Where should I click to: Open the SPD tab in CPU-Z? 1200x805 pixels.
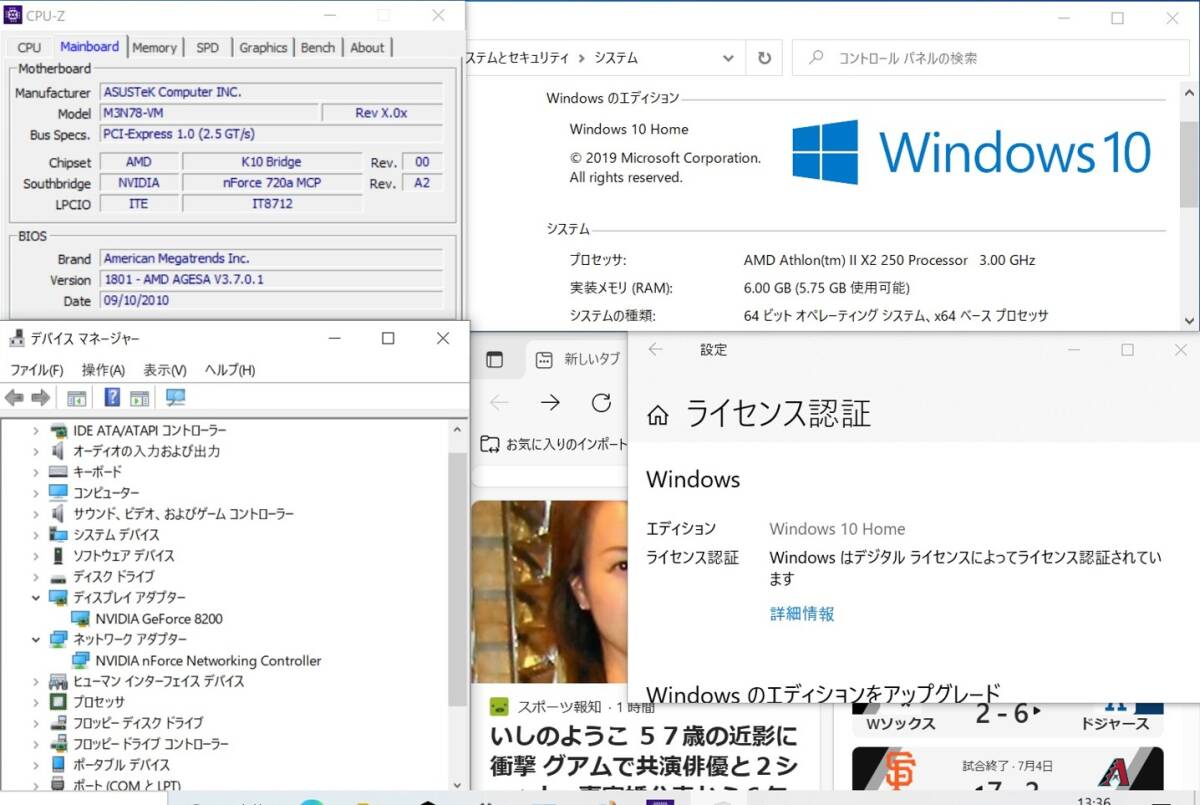pyautogui.click(x=207, y=47)
